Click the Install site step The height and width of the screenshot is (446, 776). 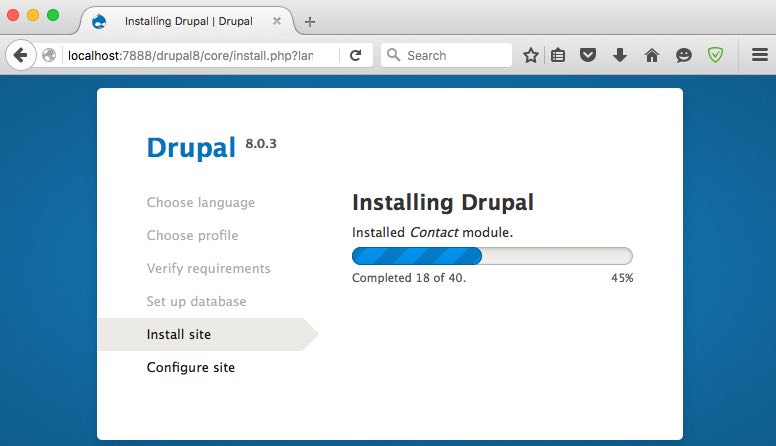tap(179, 335)
